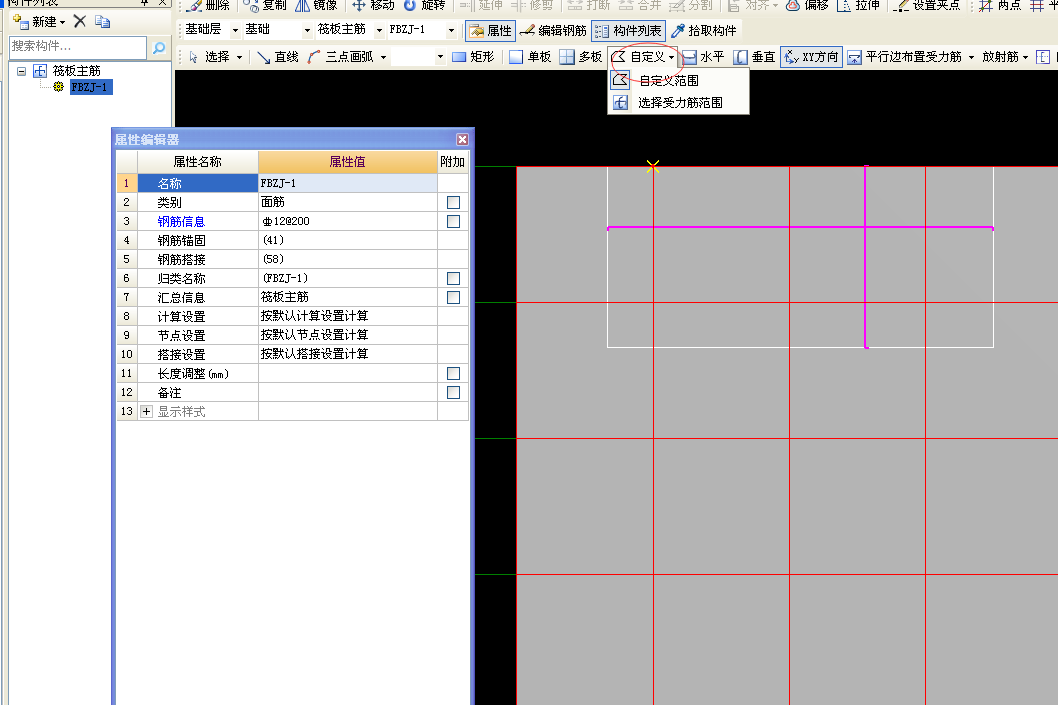This screenshot has height=705, width=1058.
Task: Select the 矩形 rectangle tool
Action: 473,57
